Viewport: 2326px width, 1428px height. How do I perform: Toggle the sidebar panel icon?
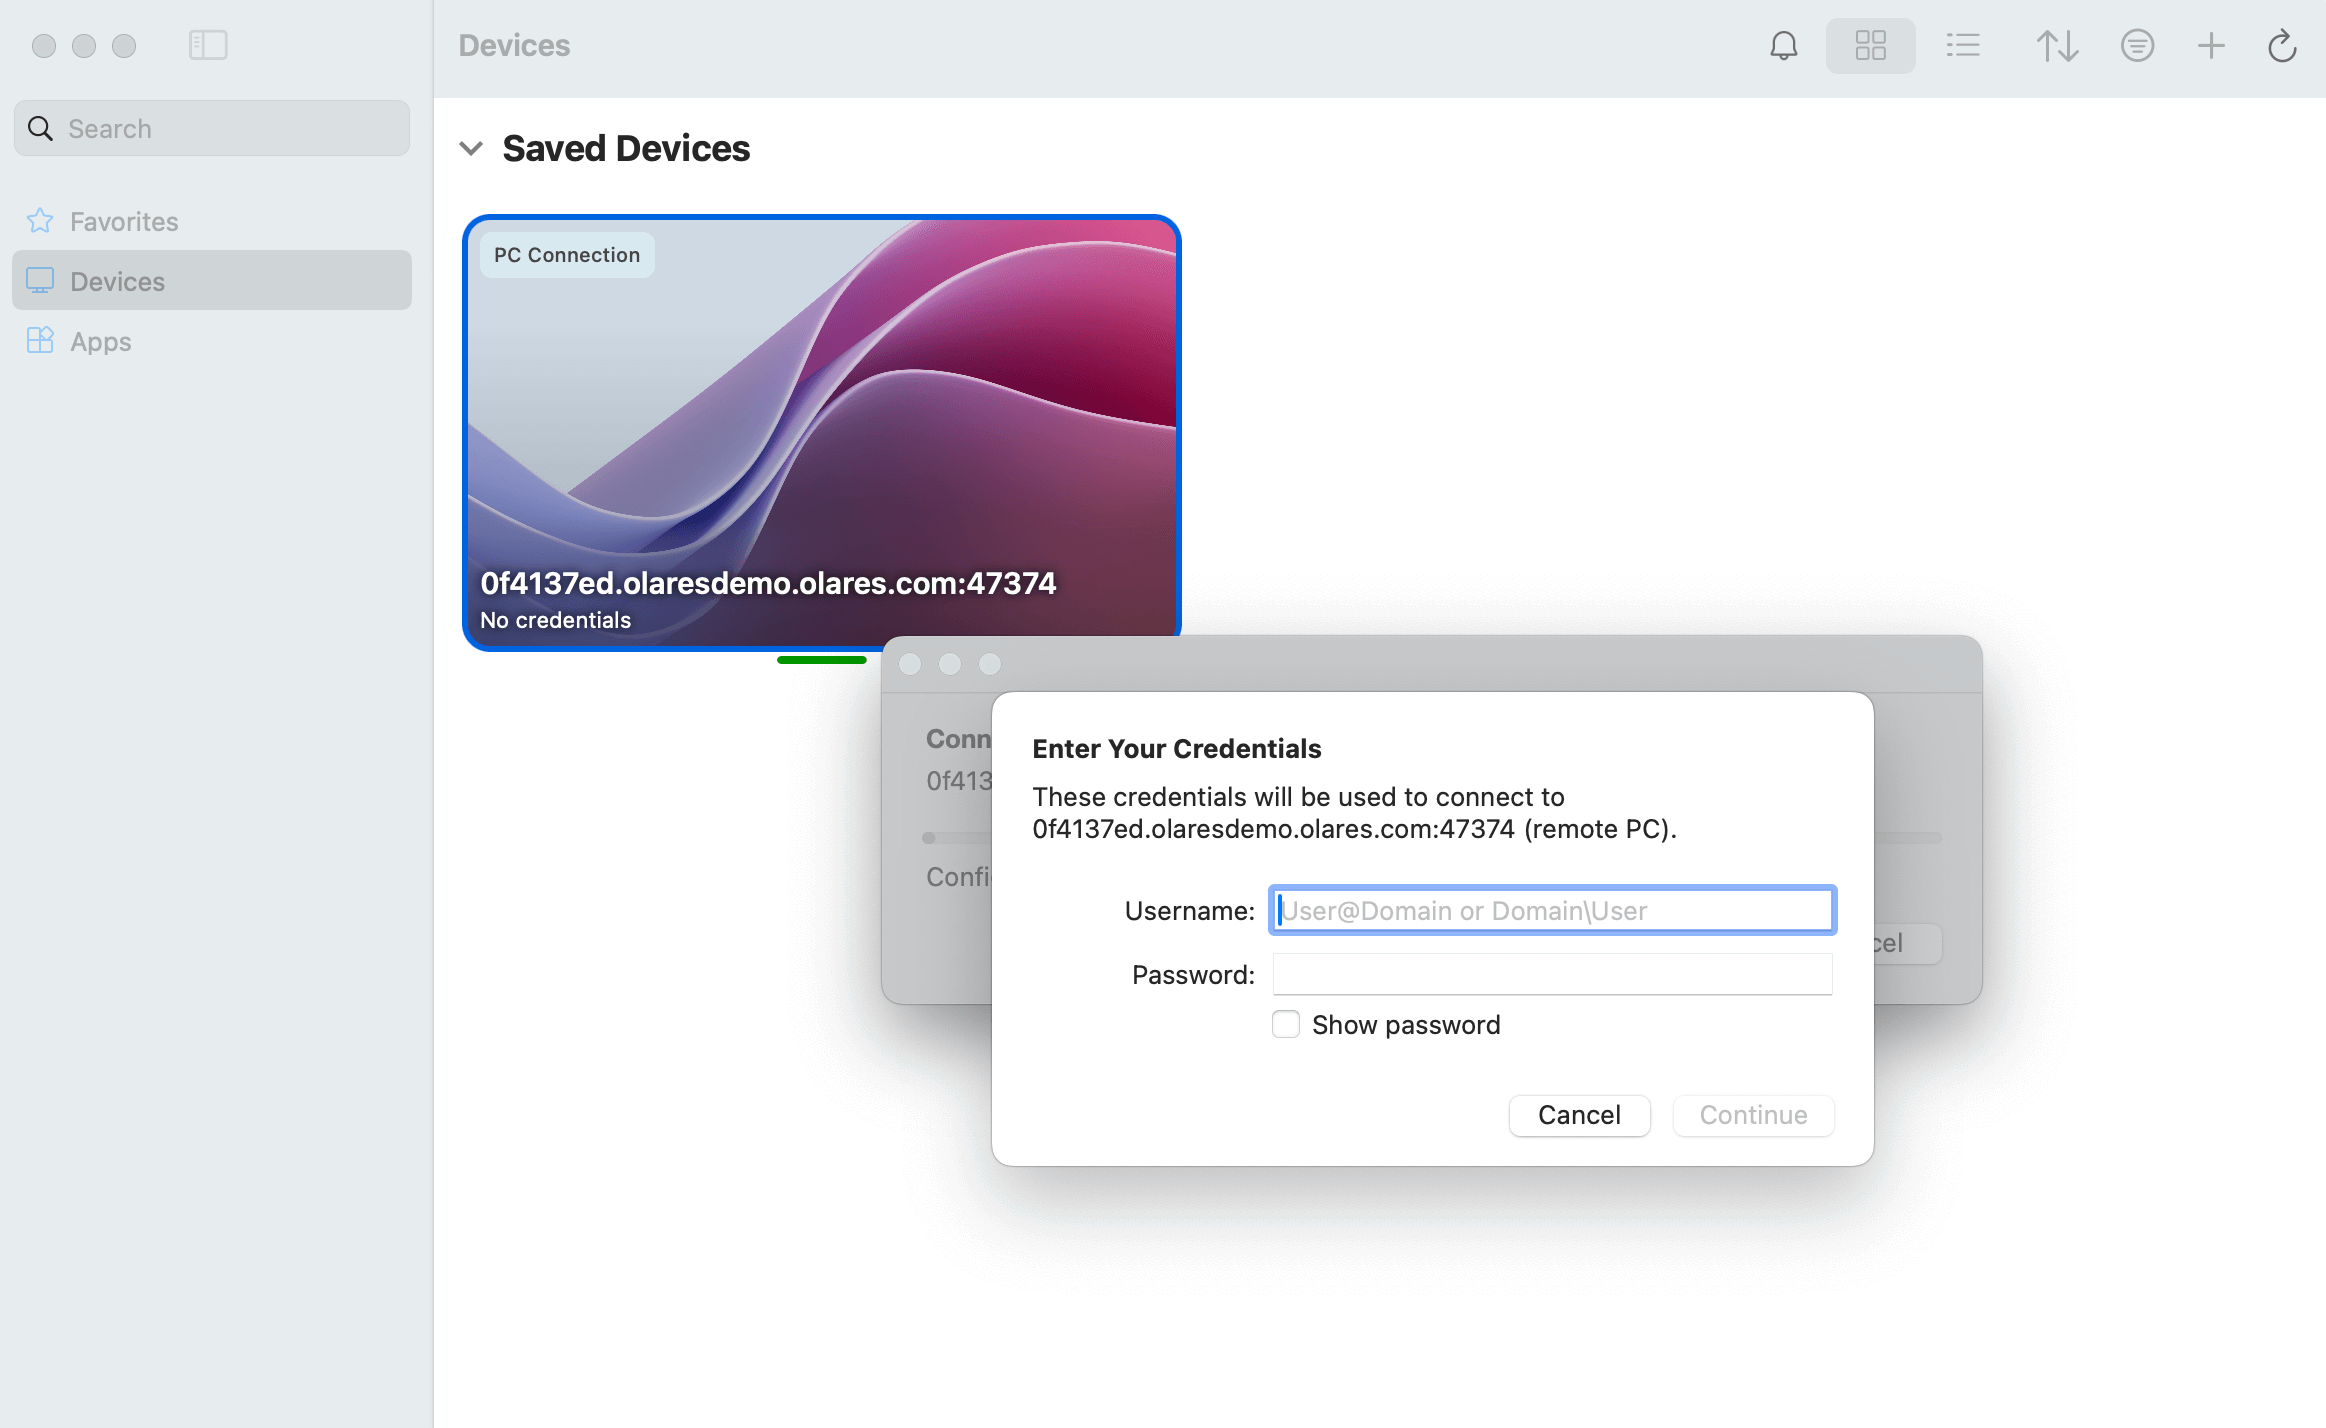tap(208, 46)
